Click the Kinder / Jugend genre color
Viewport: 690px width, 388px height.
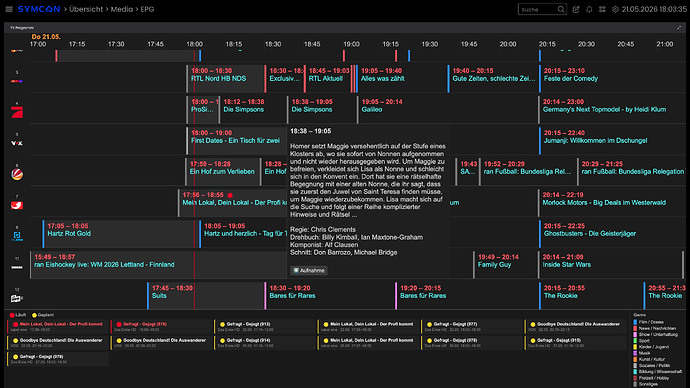click(x=635, y=347)
